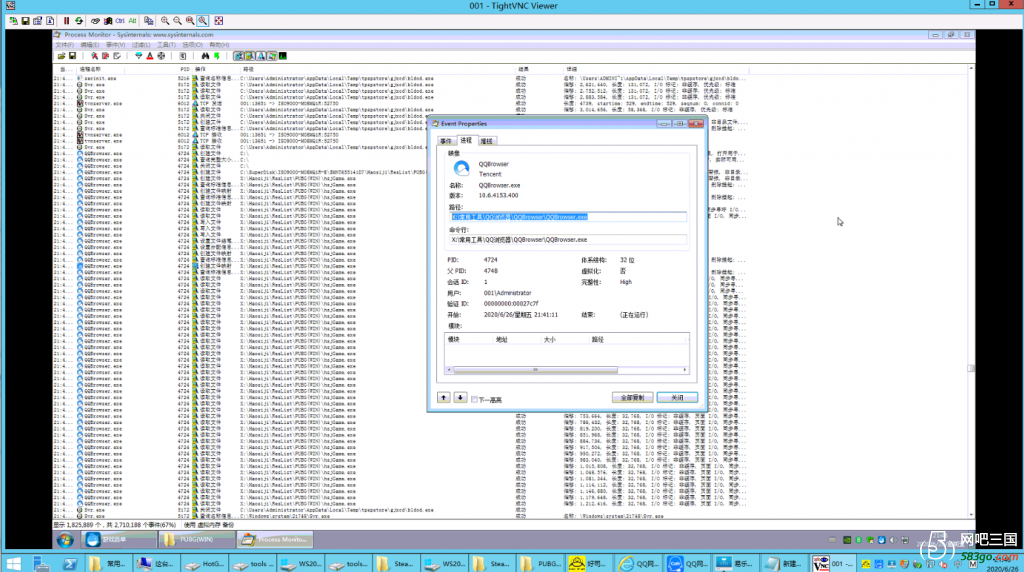Click the highlighted 路径 path field
The width and height of the screenshot is (1024, 572).
[x=568, y=217]
